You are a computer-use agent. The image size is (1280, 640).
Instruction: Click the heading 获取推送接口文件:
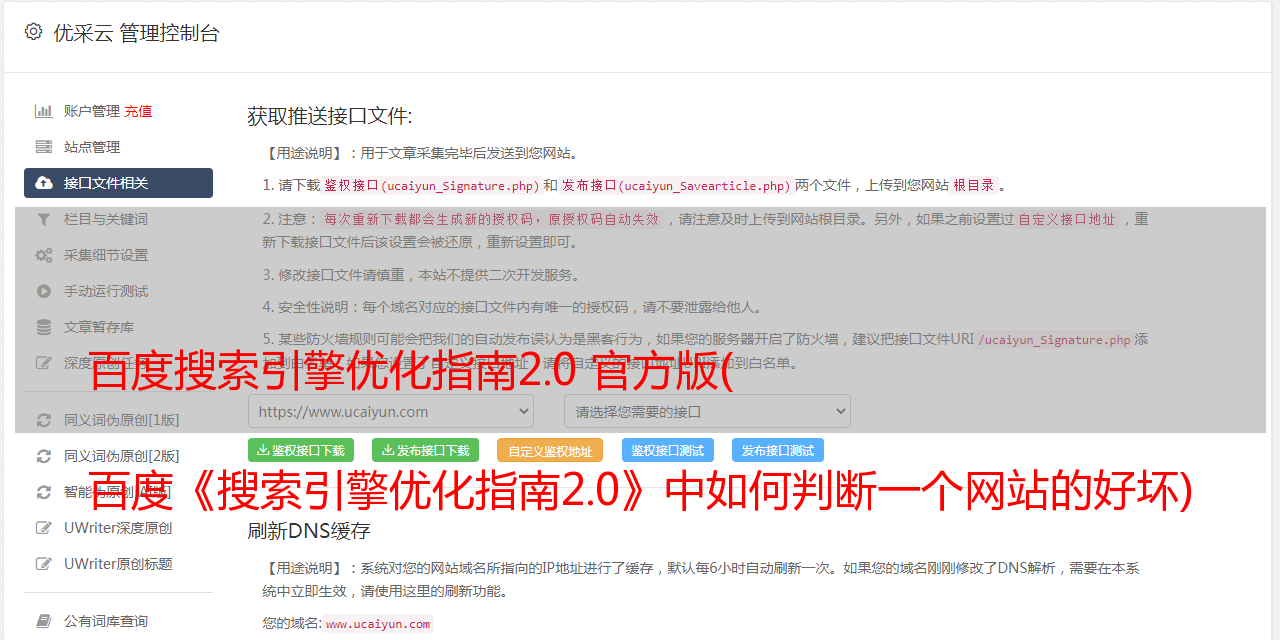point(330,116)
